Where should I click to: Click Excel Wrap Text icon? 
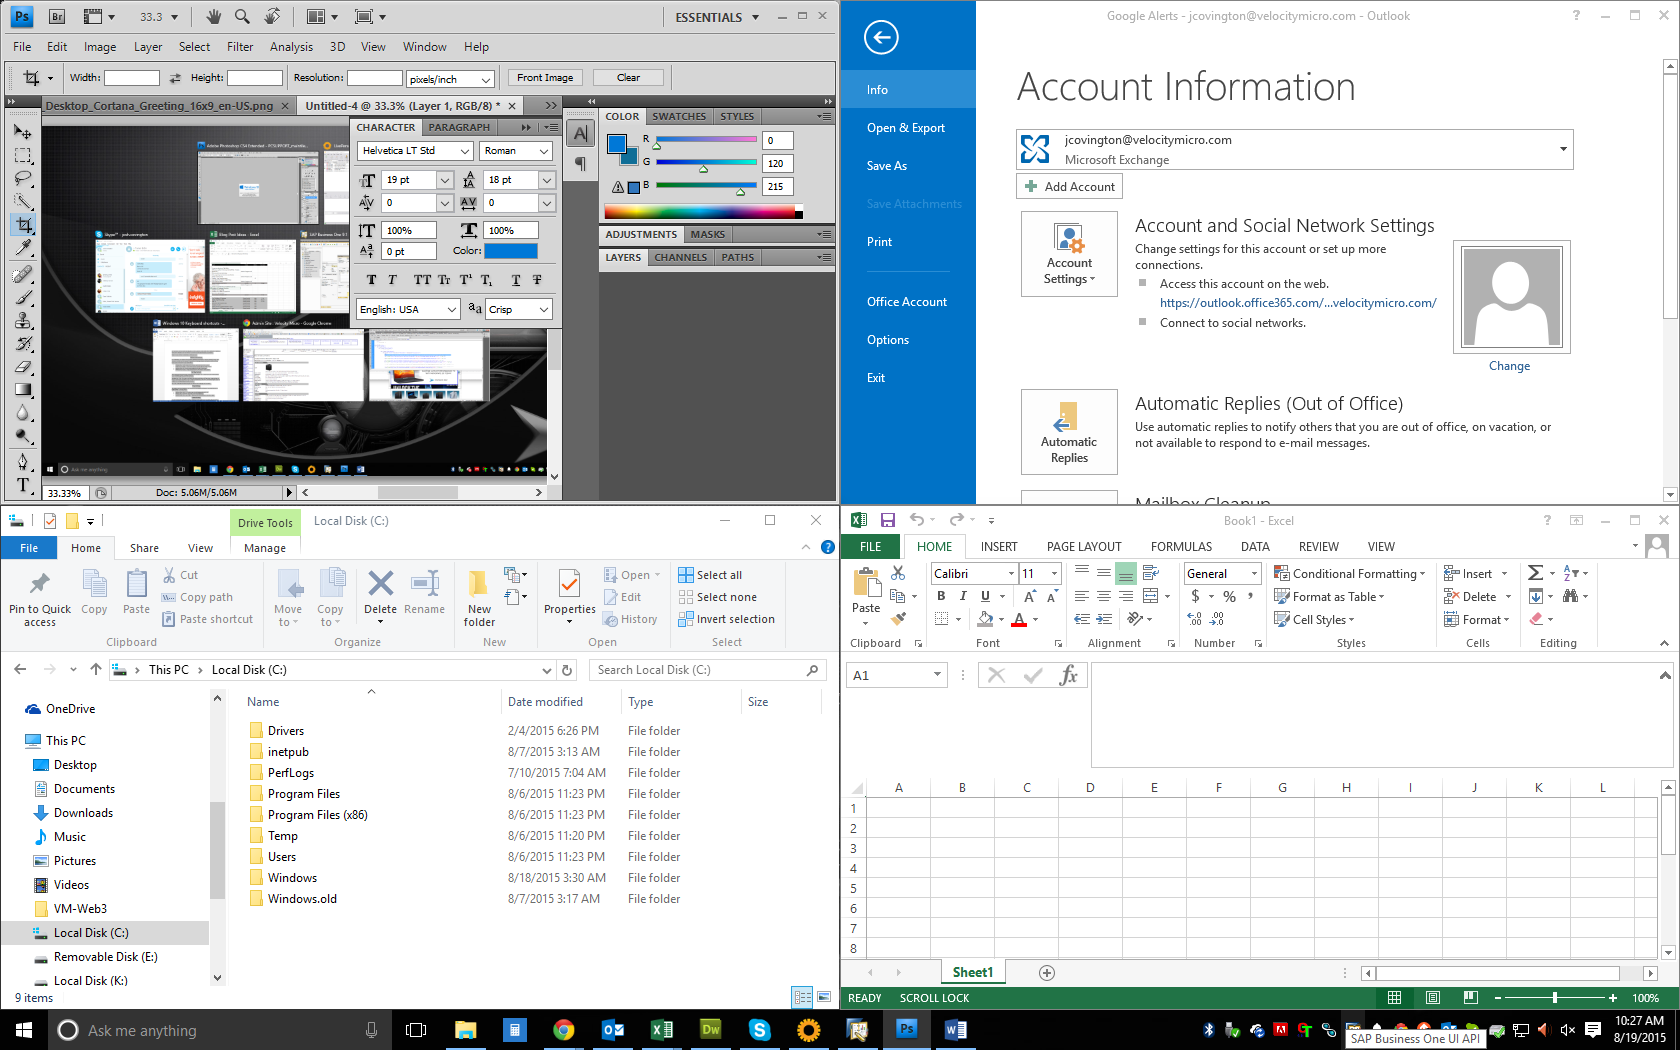pyautogui.click(x=1150, y=573)
